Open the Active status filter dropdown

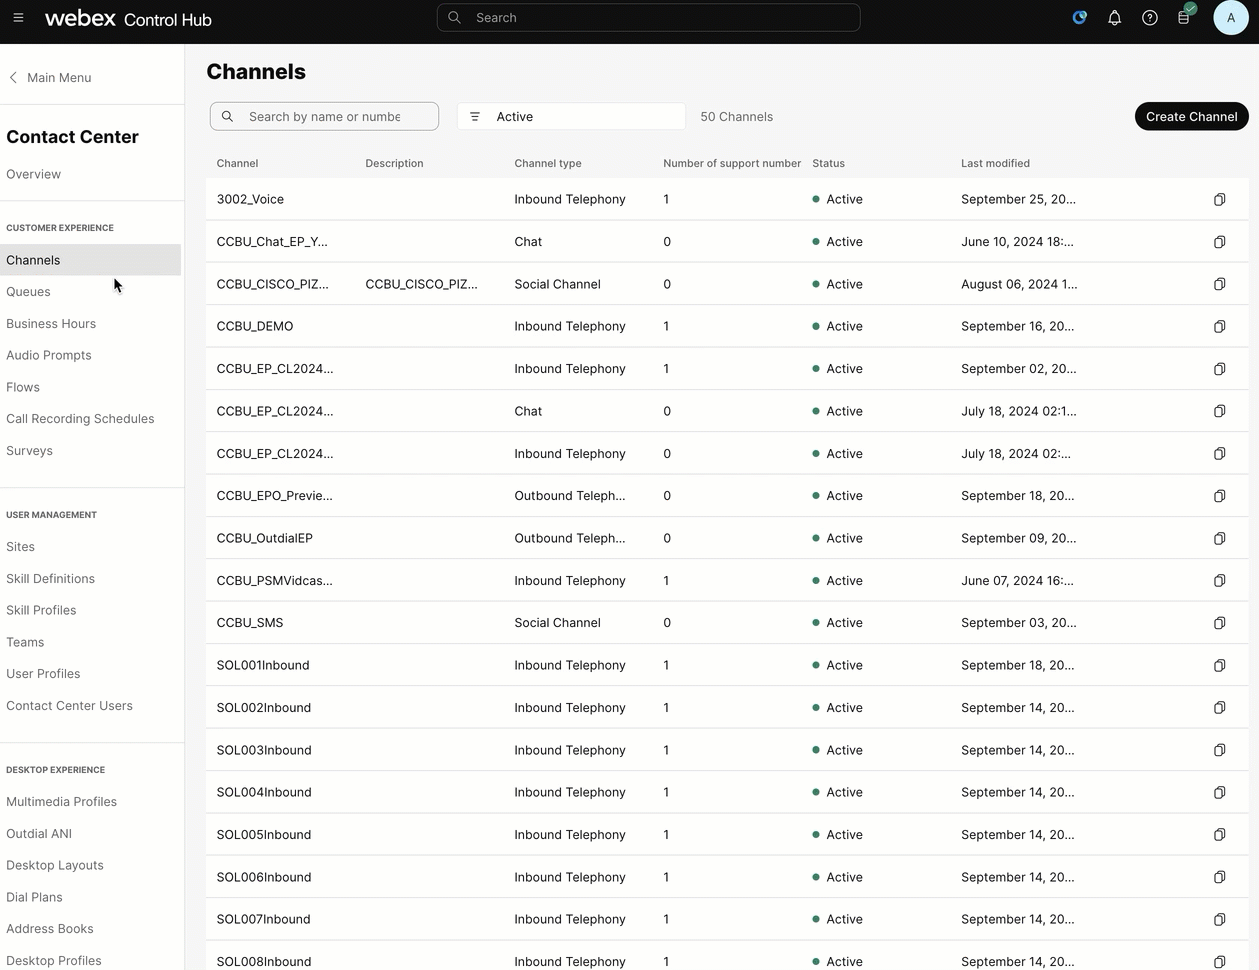tap(571, 117)
